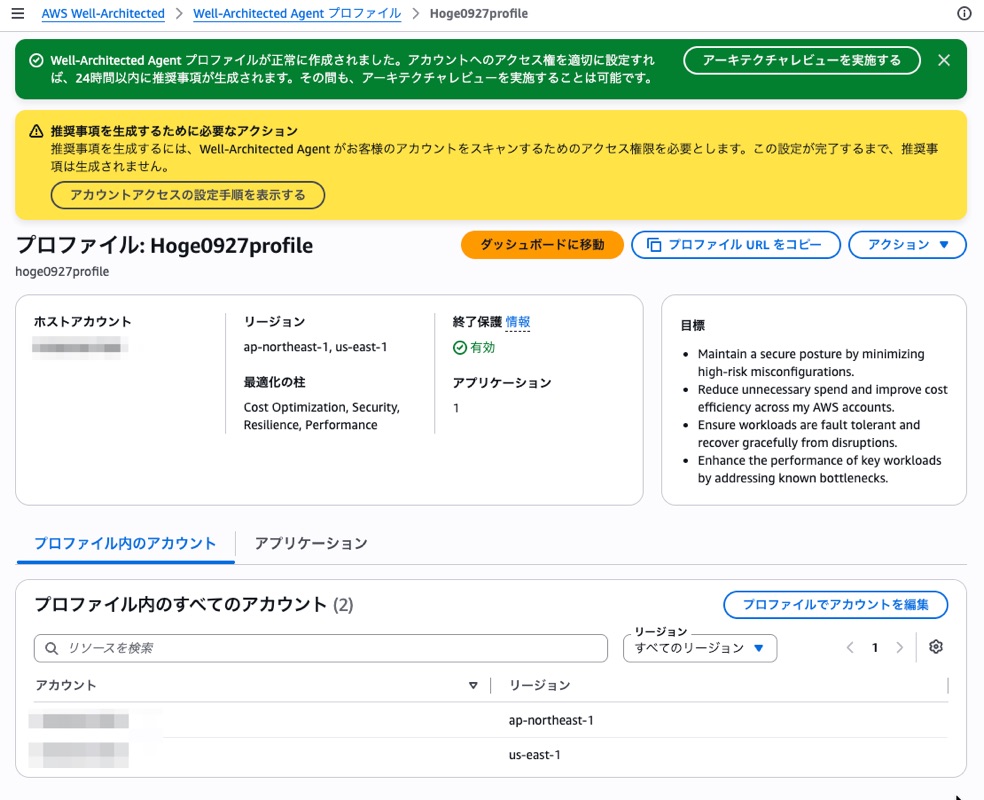Click the 有効 status text
Image resolution: width=984 pixels, height=800 pixels.
click(483, 348)
